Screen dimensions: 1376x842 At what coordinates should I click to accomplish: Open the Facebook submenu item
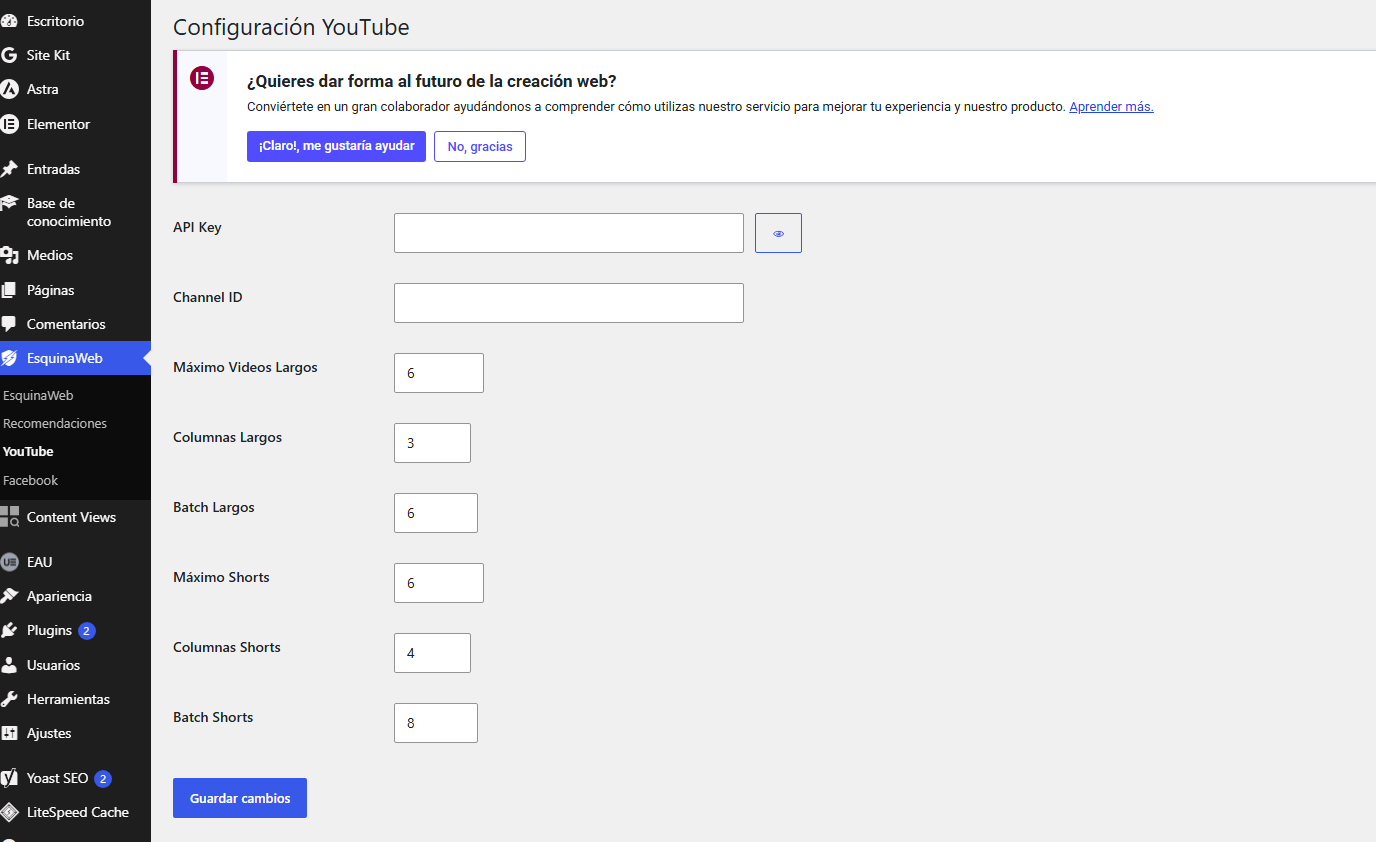pos(31,480)
